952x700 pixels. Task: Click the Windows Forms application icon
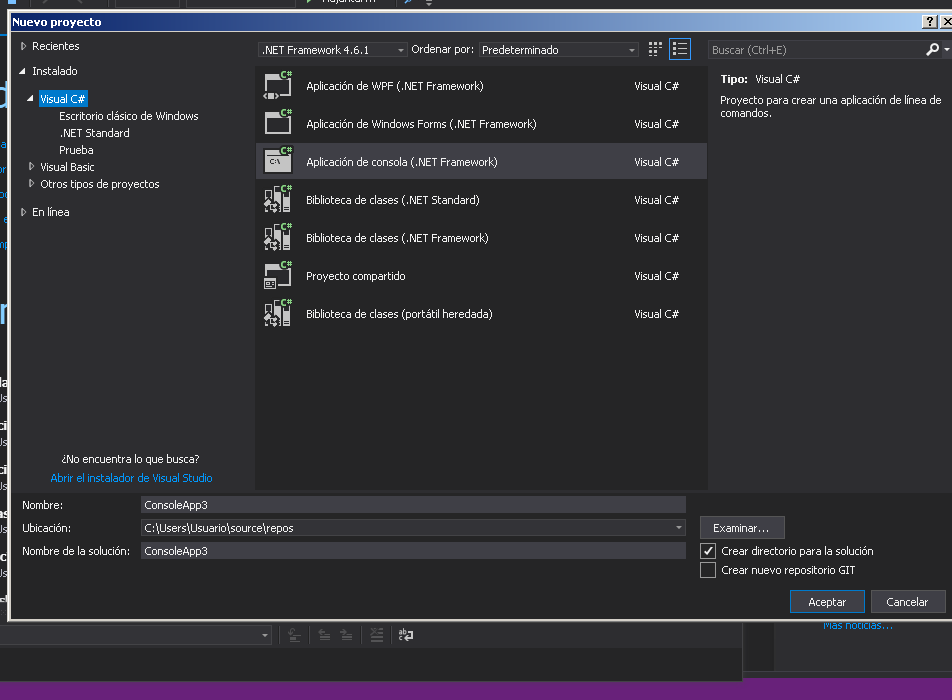[278, 123]
